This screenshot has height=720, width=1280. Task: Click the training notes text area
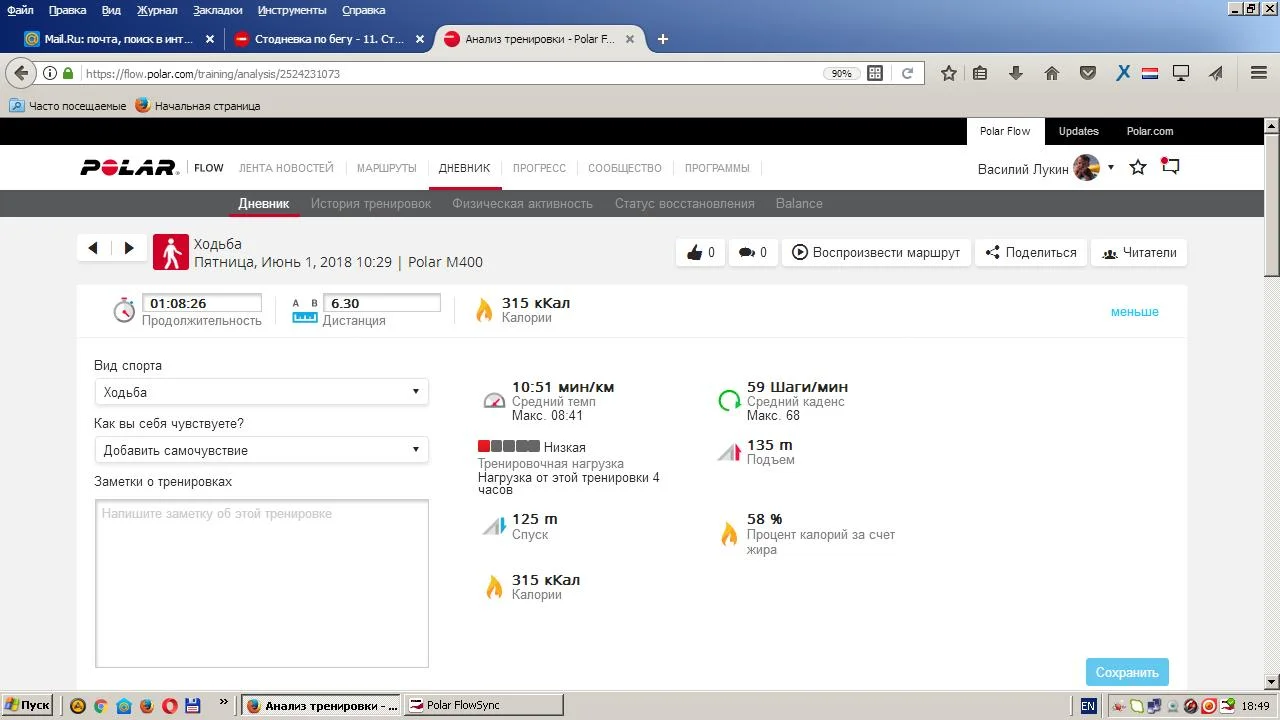coord(261,583)
